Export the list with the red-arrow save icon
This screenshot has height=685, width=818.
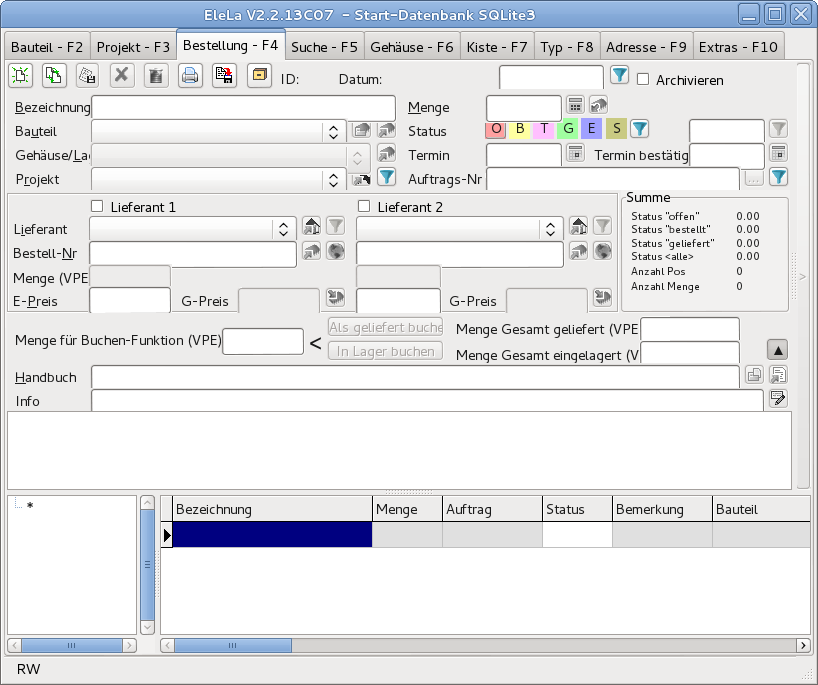pyautogui.click(x=224, y=75)
